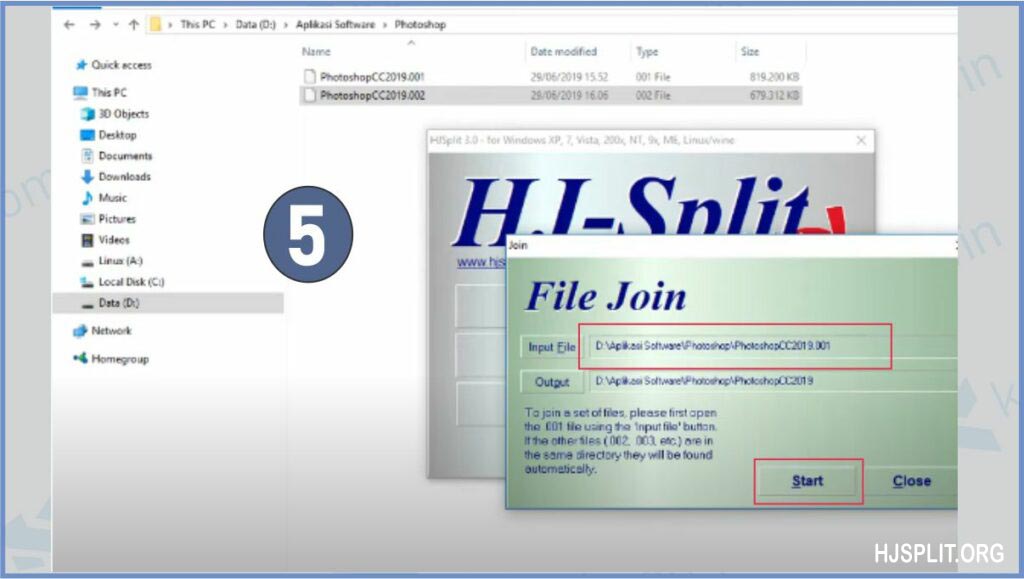Click the Downloads arrow icon
The height and width of the screenshot is (579, 1024).
click(88, 177)
